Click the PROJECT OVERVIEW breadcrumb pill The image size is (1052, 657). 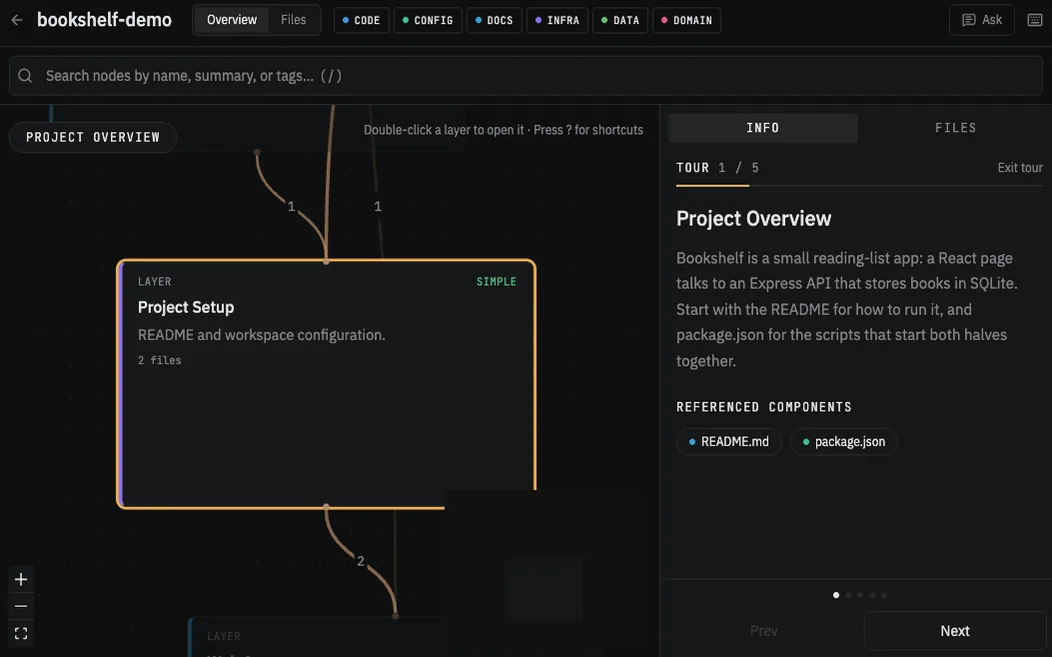pos(93,137)
